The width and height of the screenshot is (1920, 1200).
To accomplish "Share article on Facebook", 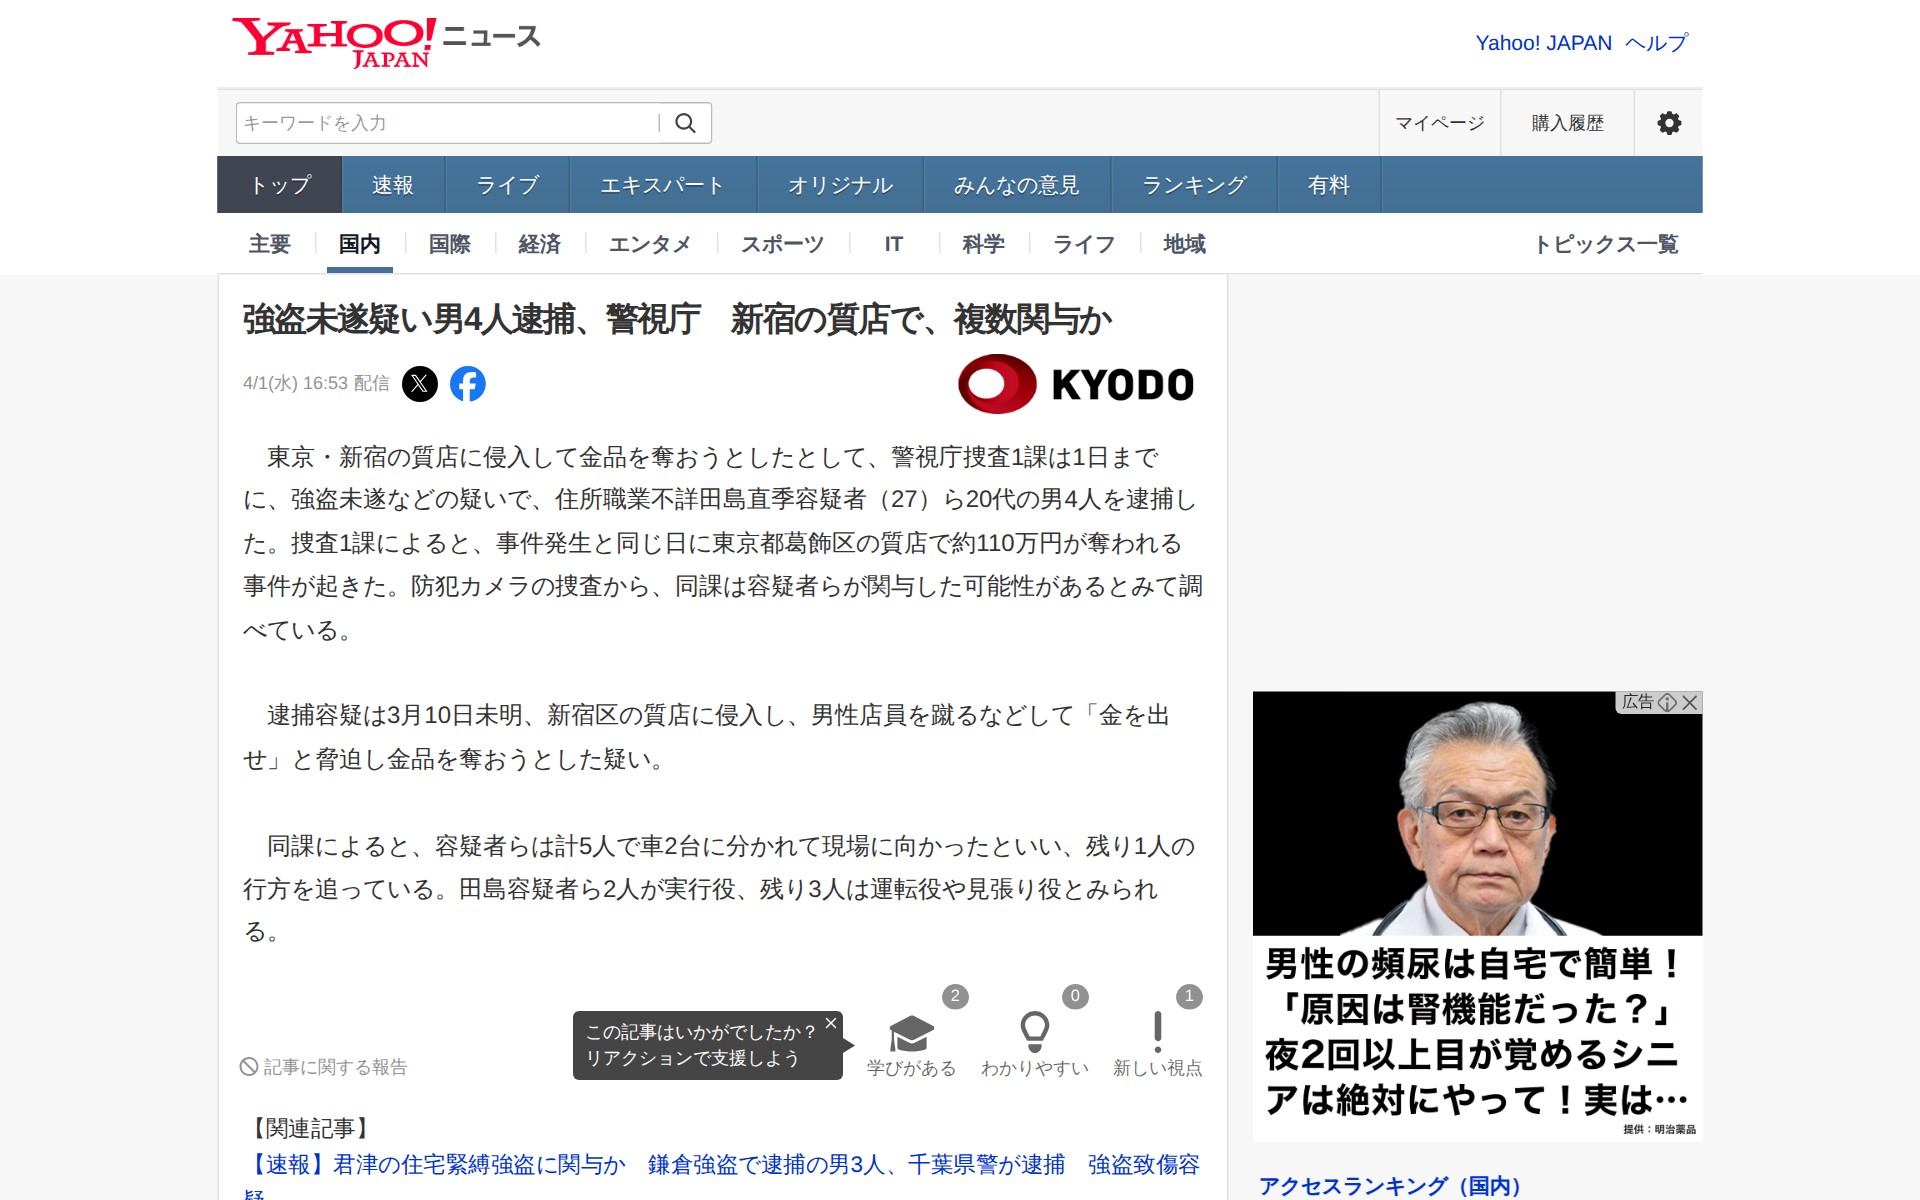I will (x=468, y=384).
